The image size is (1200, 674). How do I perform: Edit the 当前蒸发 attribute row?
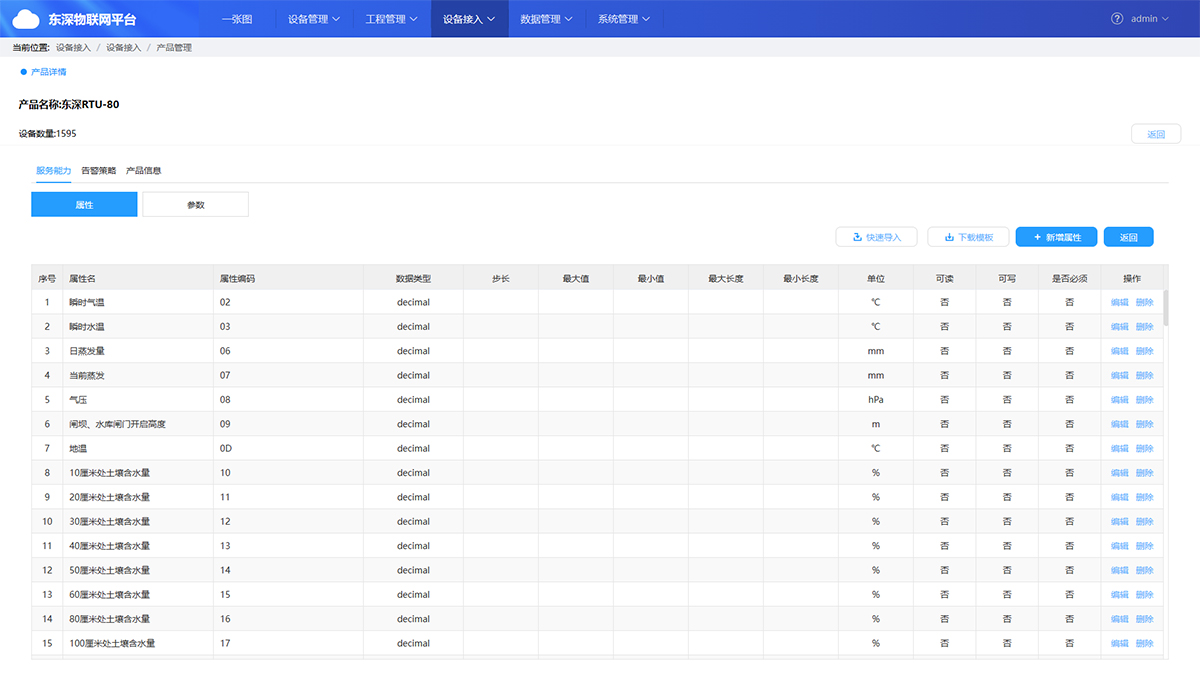click(x=1119, y=375)
